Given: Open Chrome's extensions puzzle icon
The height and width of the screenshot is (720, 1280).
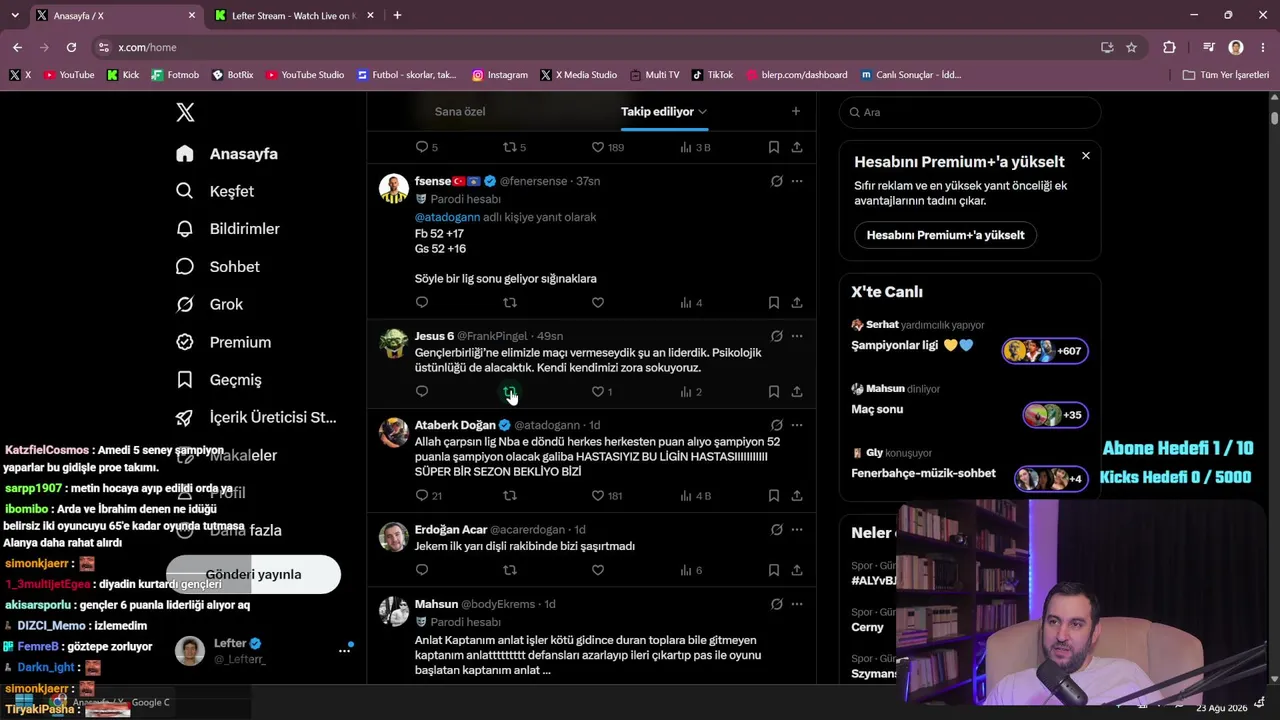Looking at the screenshot, I should pyautogui.click(x=1169, y=47).
